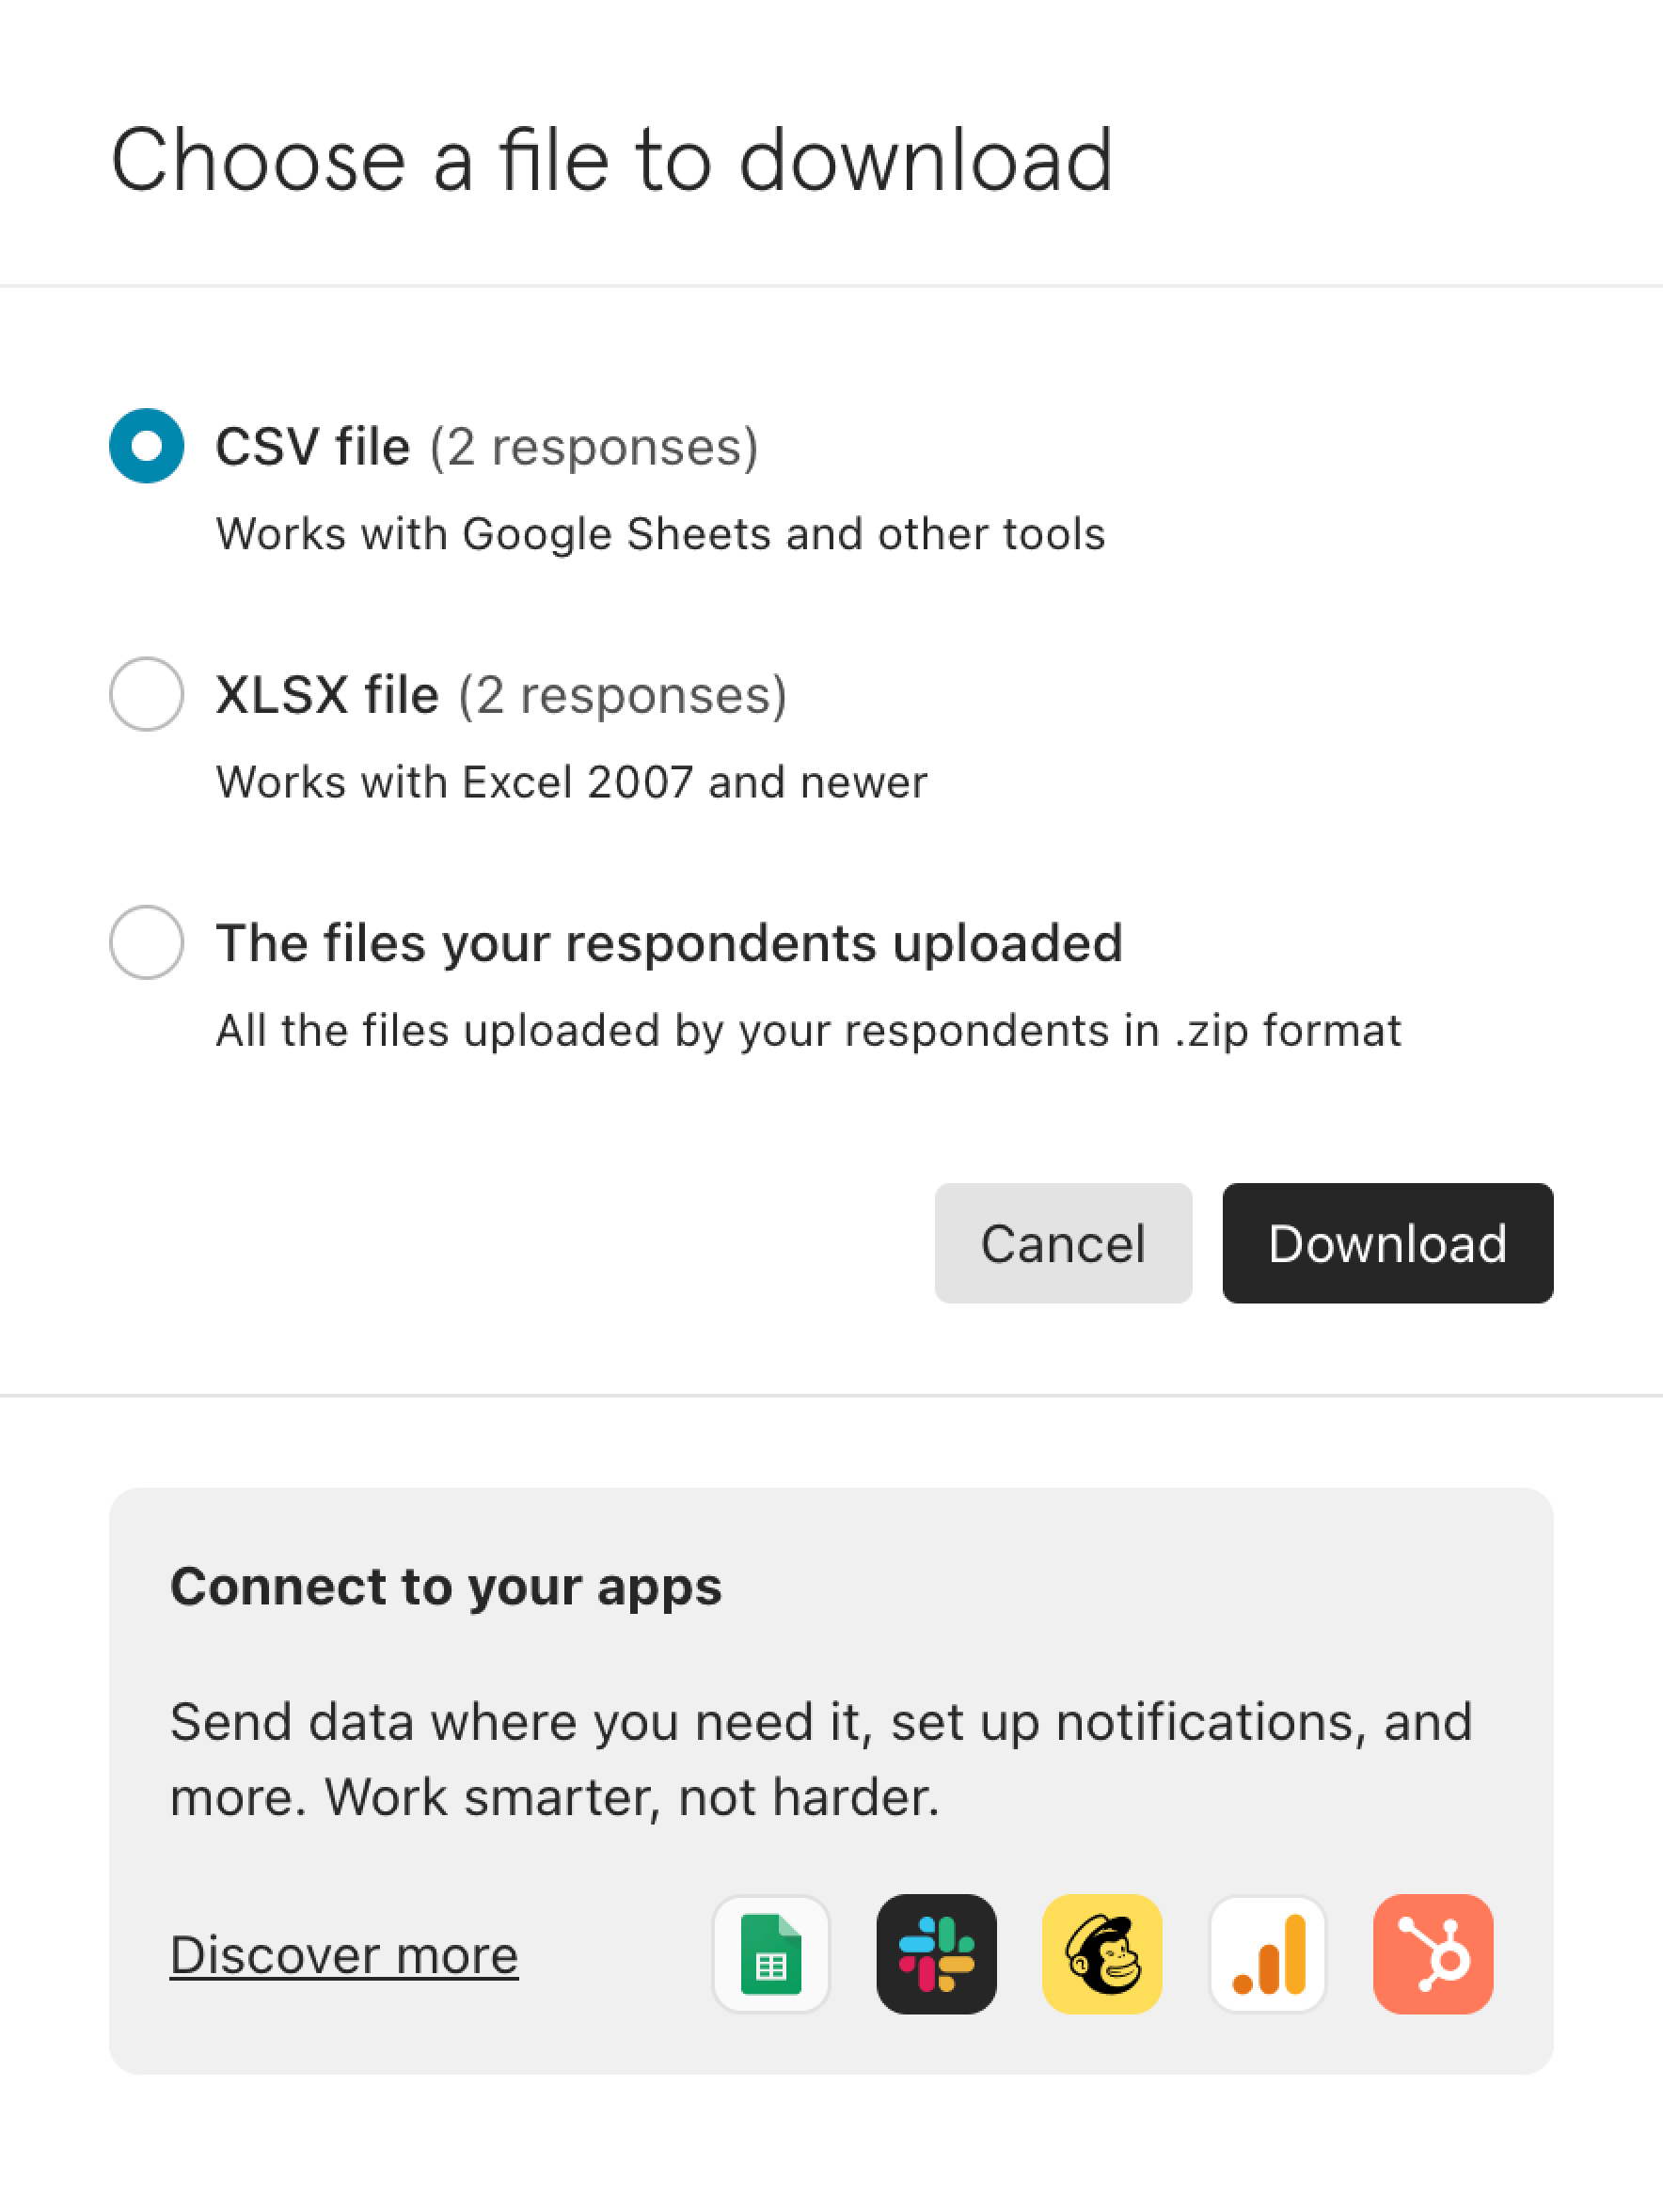Click "Works with Excel 2007 and newer" text
This screenshot has height=2212, width=1663.
coord(571,781)
